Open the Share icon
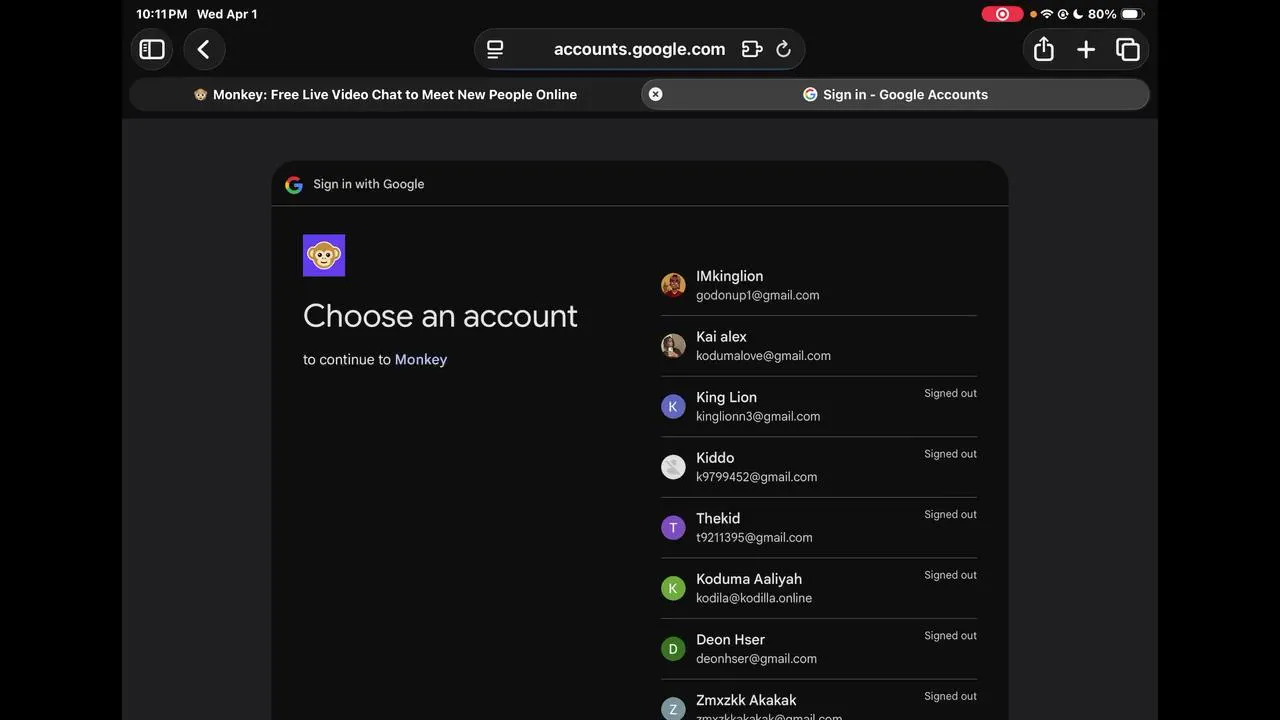The width and height of the screenshot is (1280, 720). [x=1044, y=49]
